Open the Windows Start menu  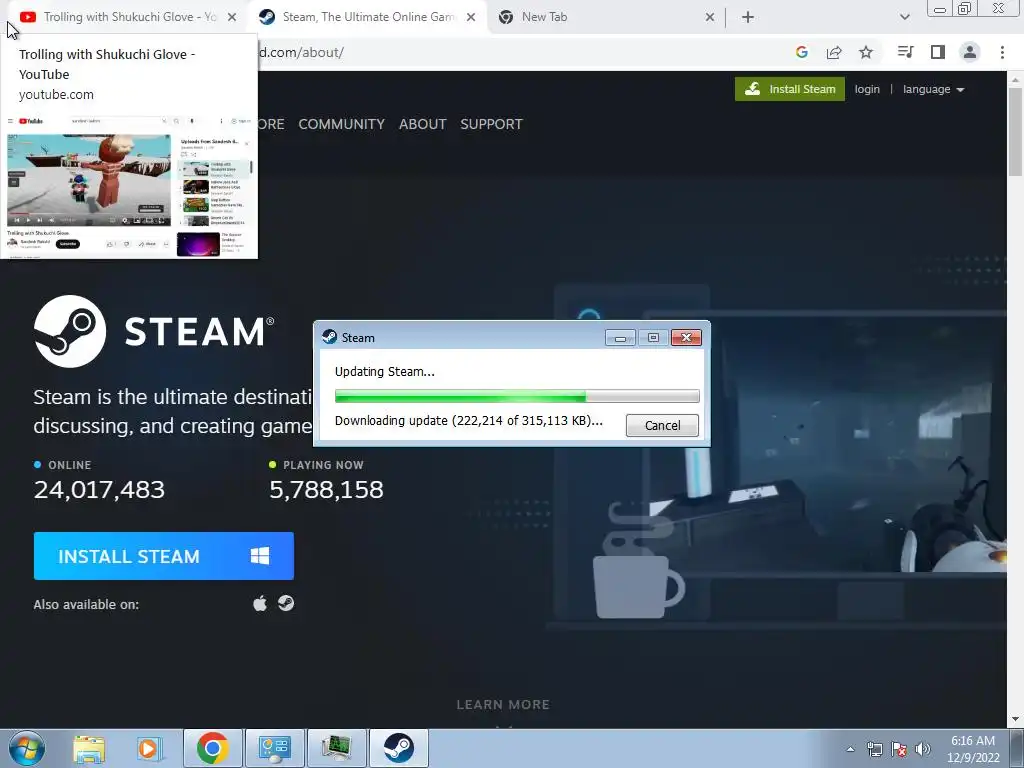click(26, 748)
